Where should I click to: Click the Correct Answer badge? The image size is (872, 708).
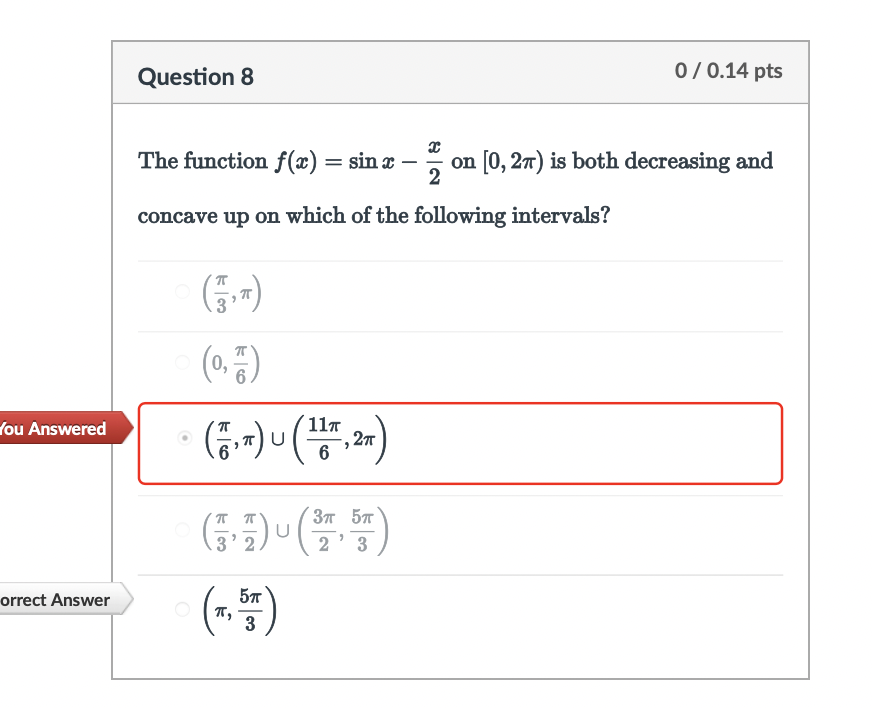pos(52,600)
